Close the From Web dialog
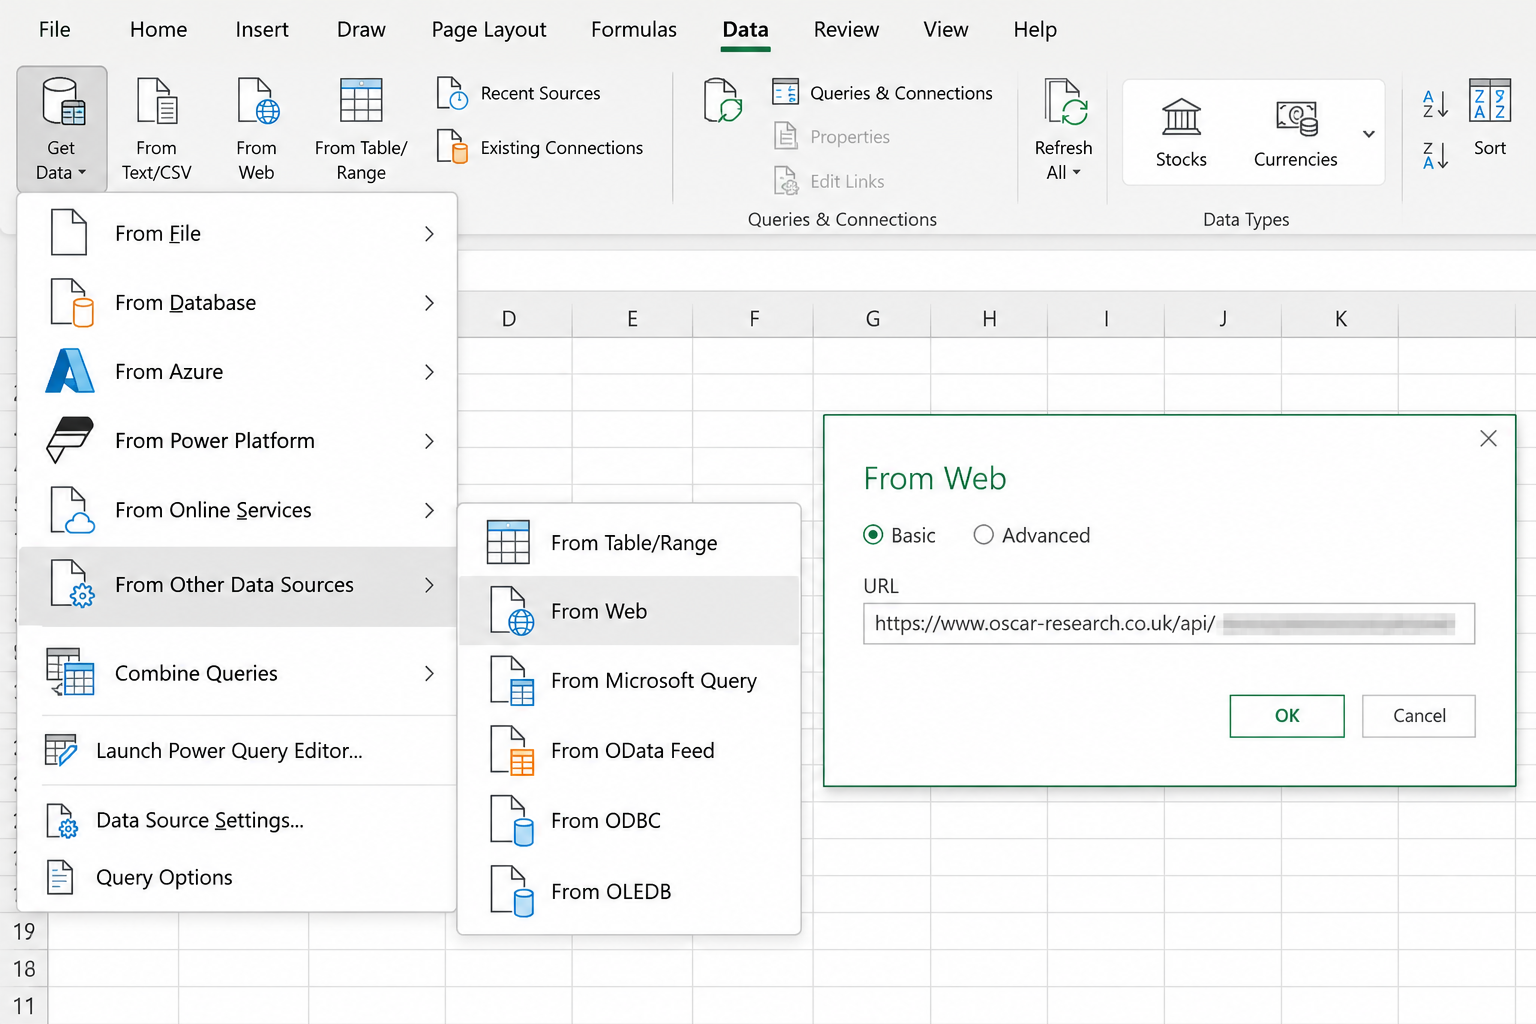Image resolution: width=1536 pixels, height=1024 pixels. (1488, 438)
